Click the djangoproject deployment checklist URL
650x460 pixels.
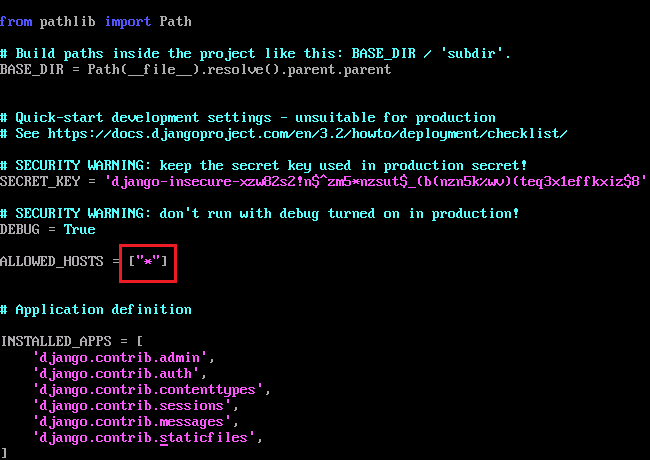[307, 133]
